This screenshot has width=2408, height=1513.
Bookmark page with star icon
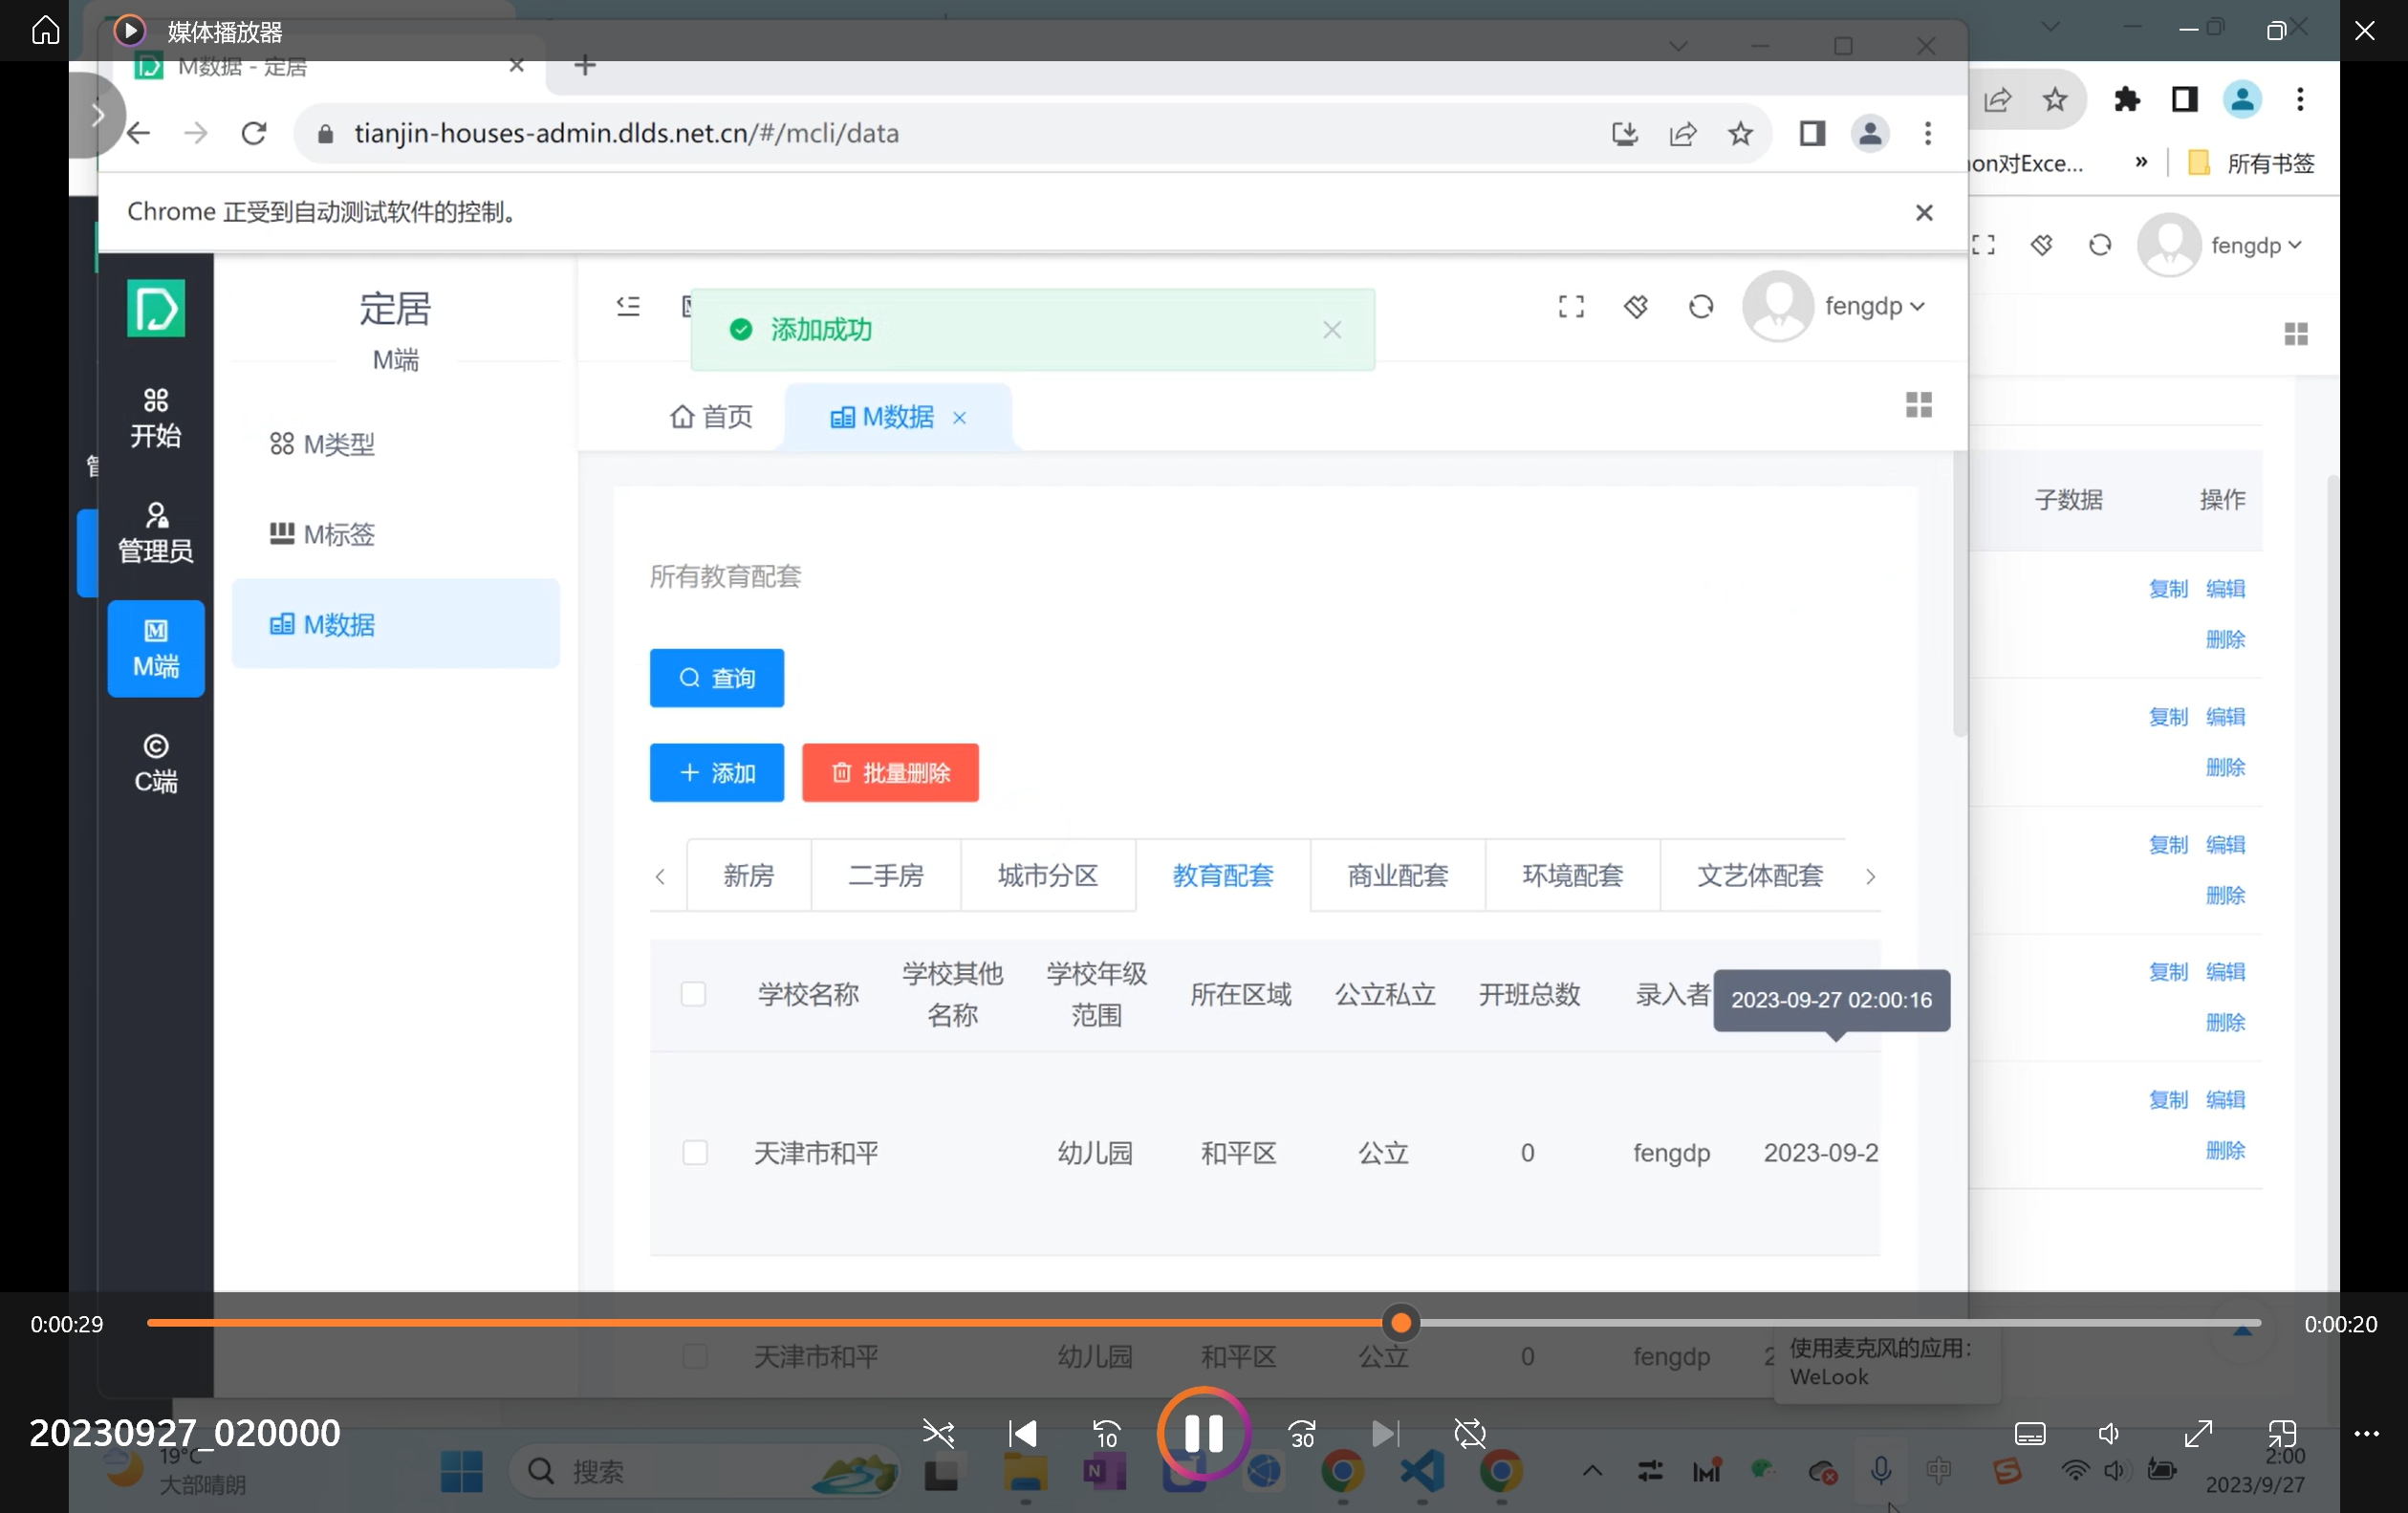1740,133
